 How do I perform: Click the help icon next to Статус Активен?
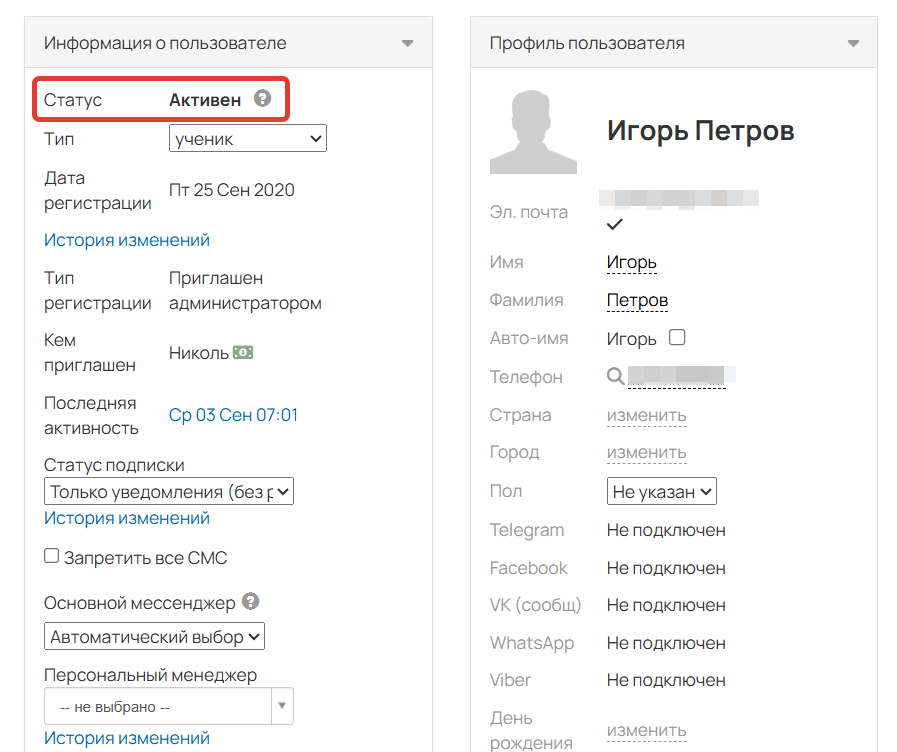point(262,98)
